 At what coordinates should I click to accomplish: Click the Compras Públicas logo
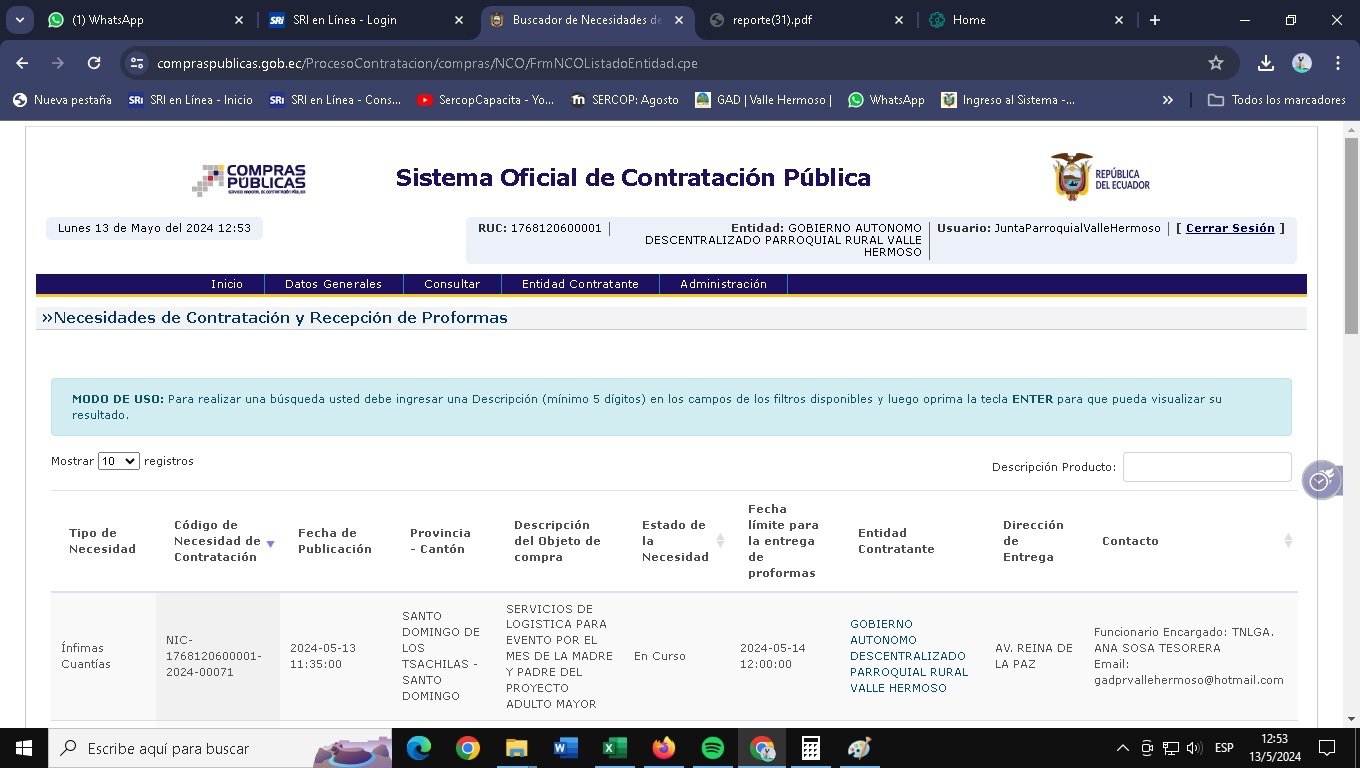point(249,180)
